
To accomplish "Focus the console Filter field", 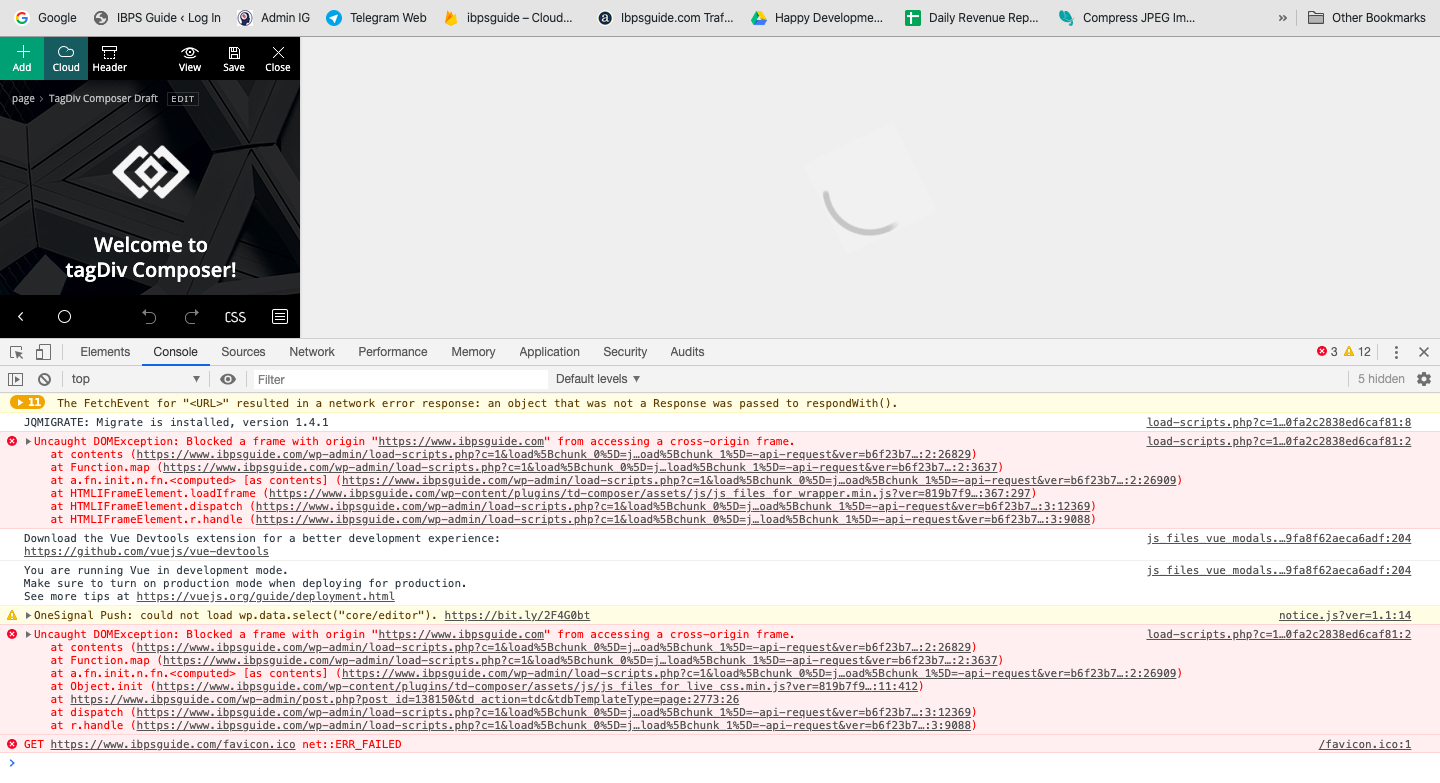I will click(x=399, y=379).
